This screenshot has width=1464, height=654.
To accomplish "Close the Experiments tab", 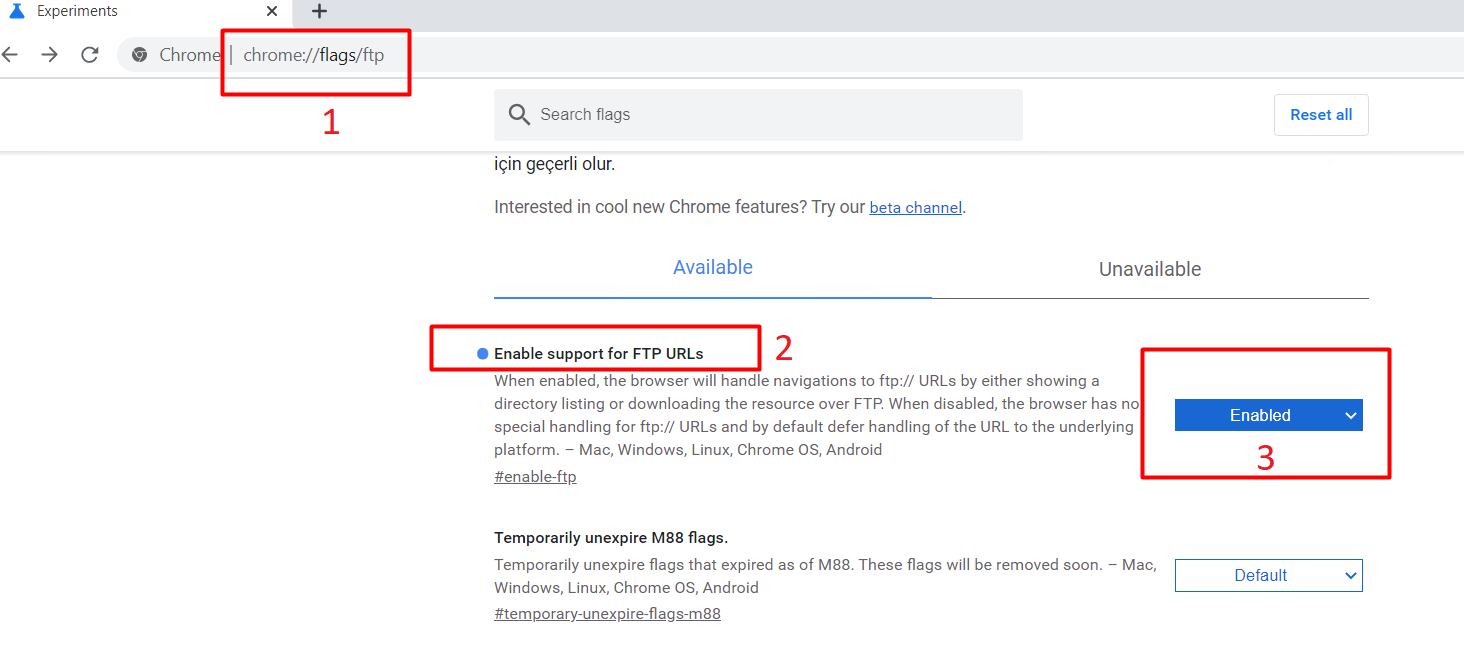I will (272, 11).
